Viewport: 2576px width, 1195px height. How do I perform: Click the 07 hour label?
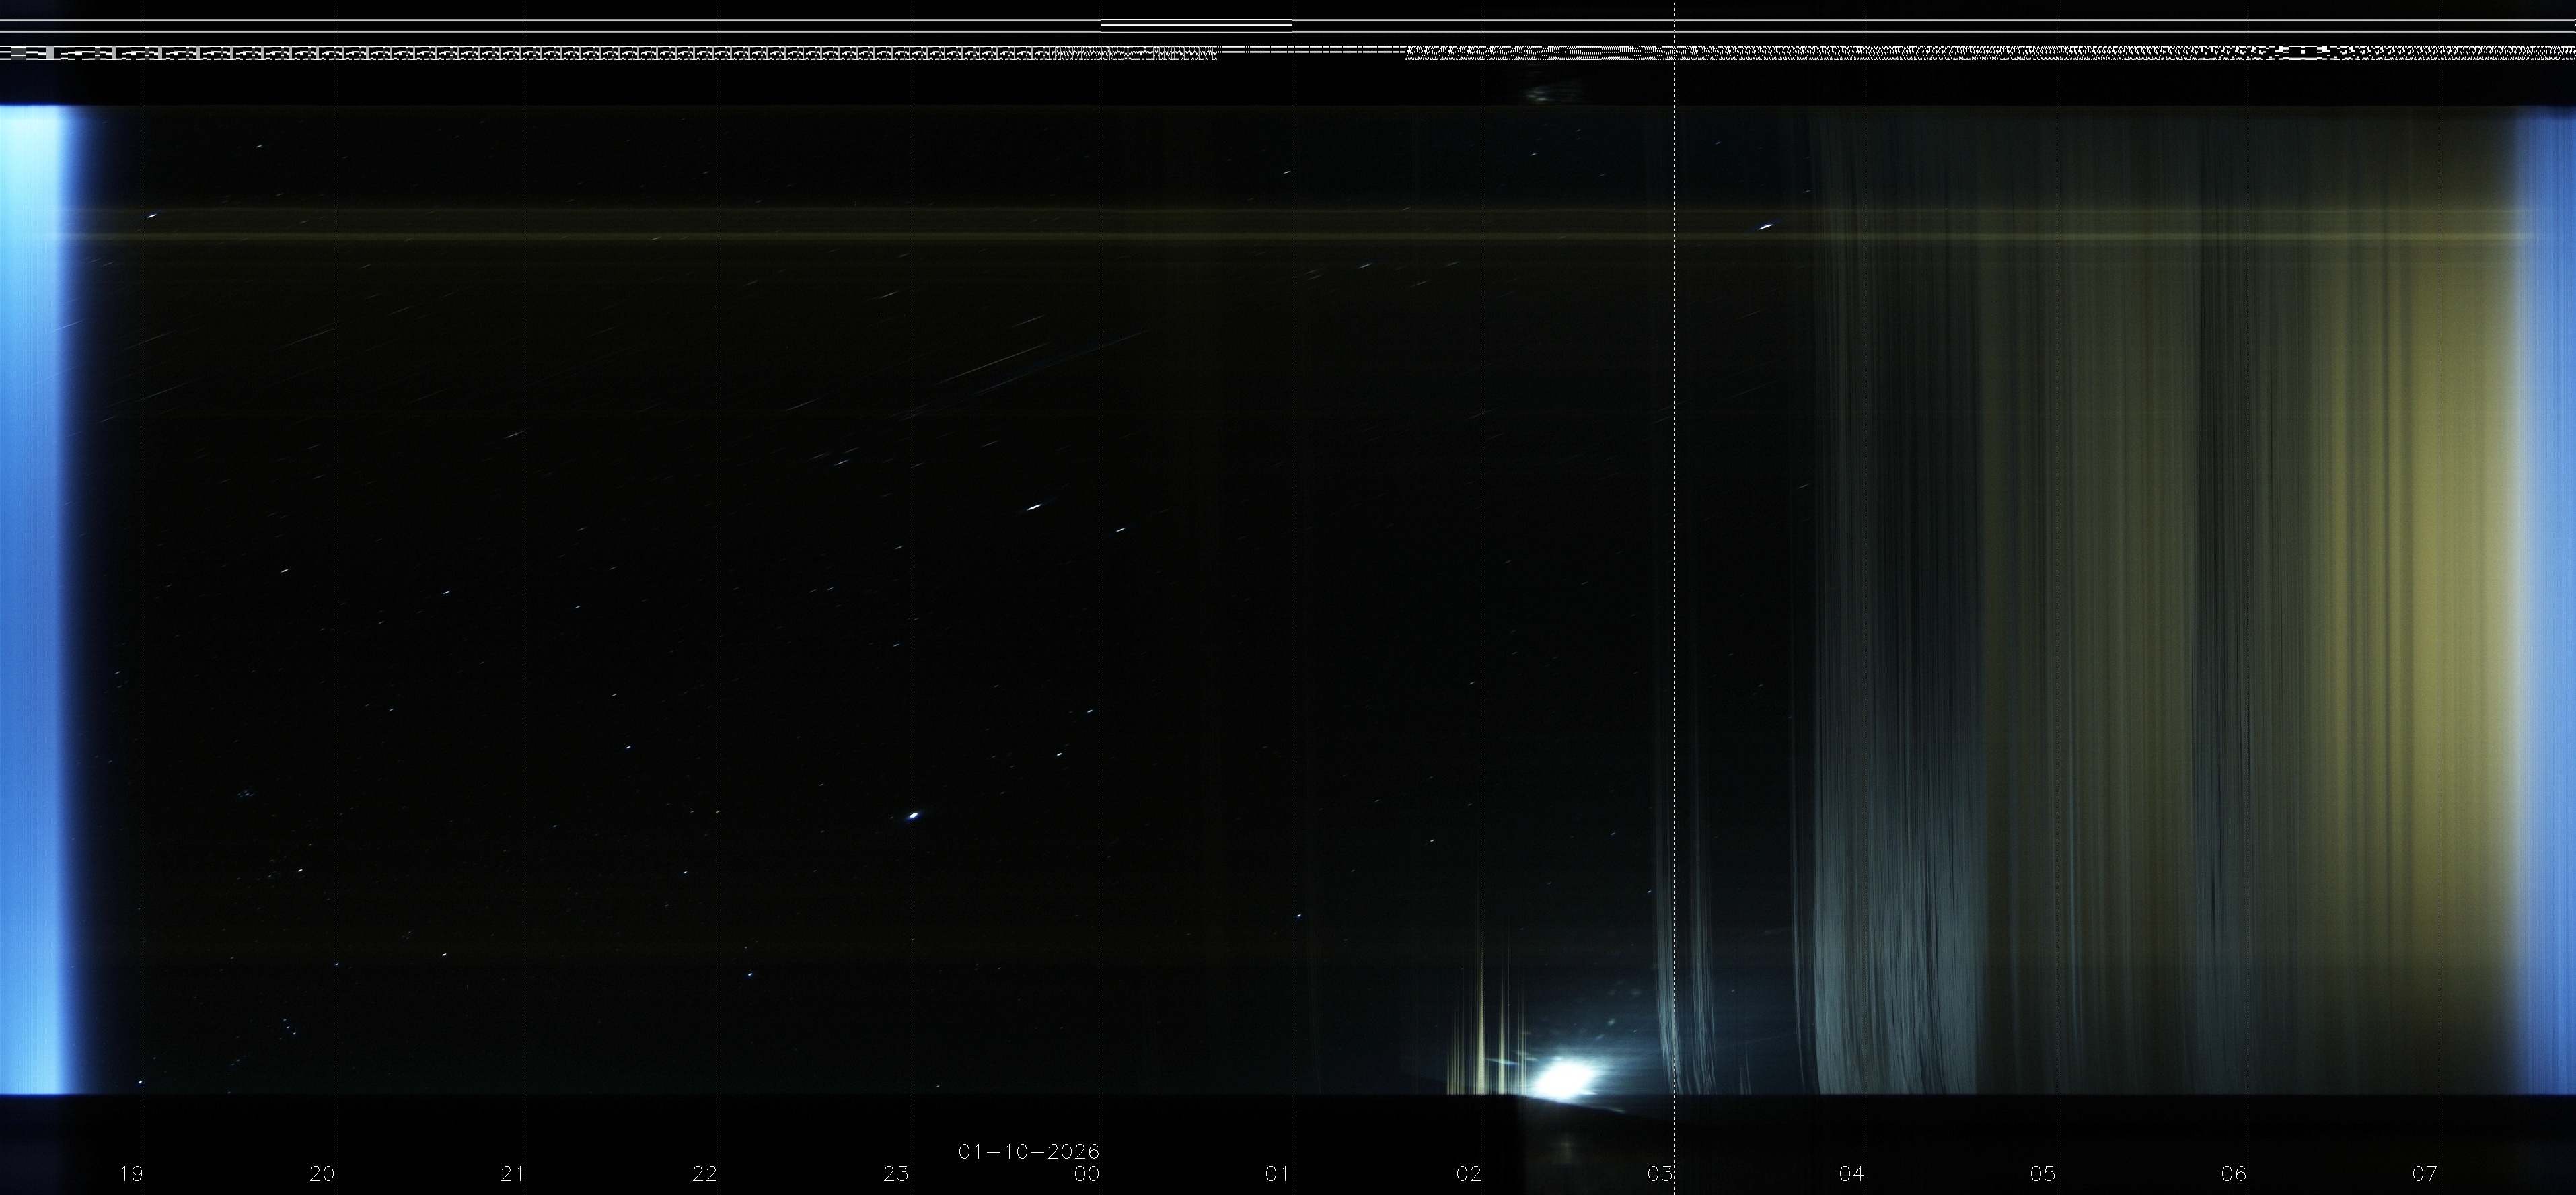pyautogui.click(x=2424, y=1174)
